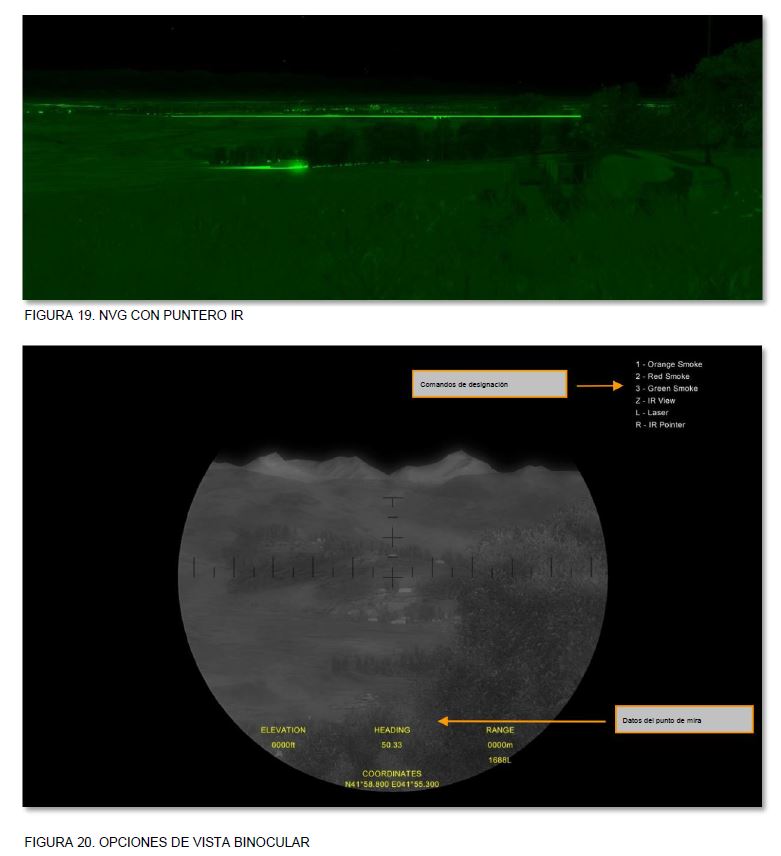Click the HEADING value 50.33
Viewport: 781px width, 856px height.
click(x=391, y=745)
